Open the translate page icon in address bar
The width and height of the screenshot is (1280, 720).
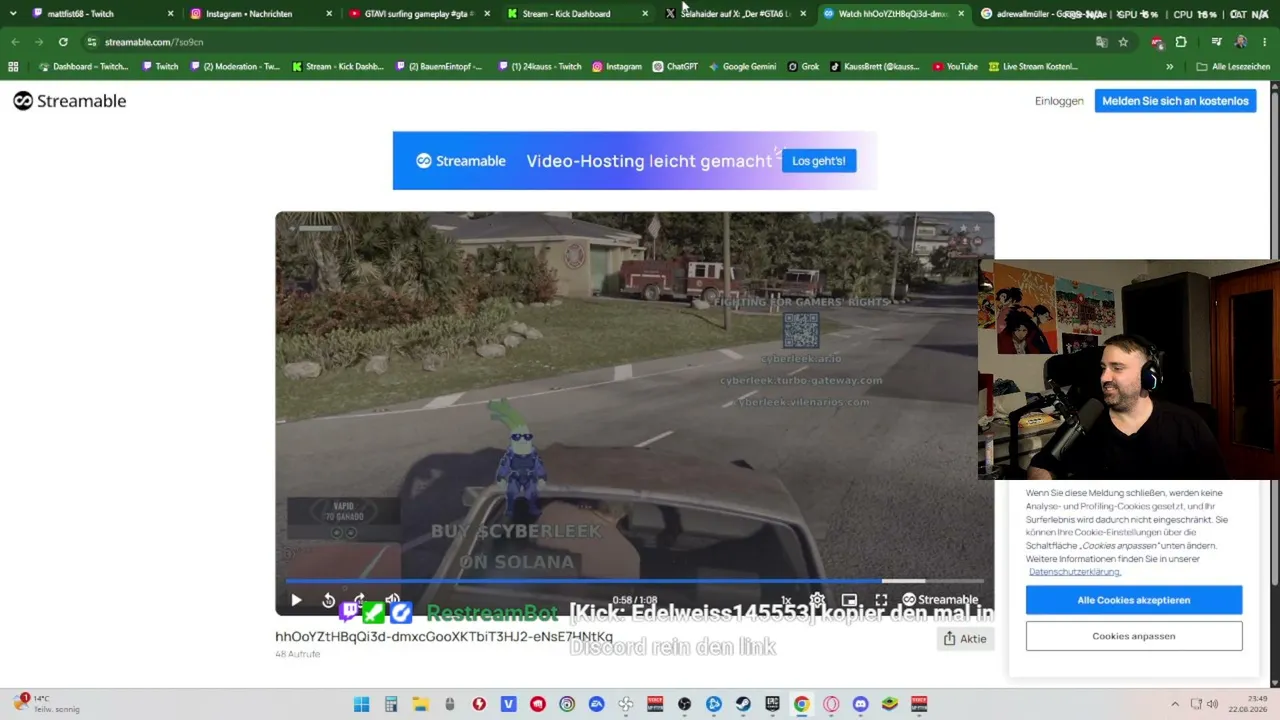pyautogui.click(x=1101, y=42)
